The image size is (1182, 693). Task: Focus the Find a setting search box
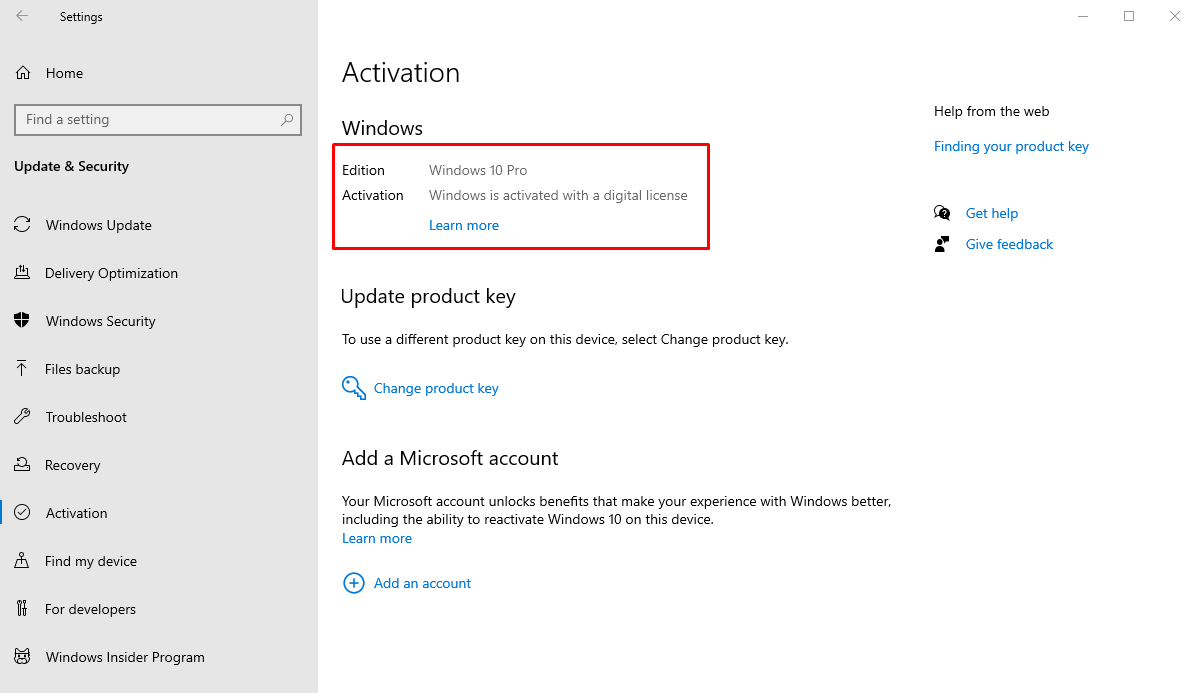coord(158,120)
